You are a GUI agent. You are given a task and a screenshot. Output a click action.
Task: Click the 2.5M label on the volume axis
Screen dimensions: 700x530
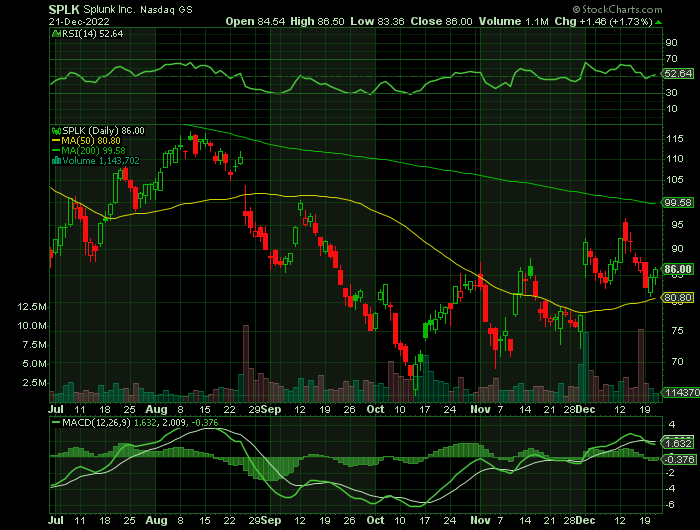click(x=35, y=383)
